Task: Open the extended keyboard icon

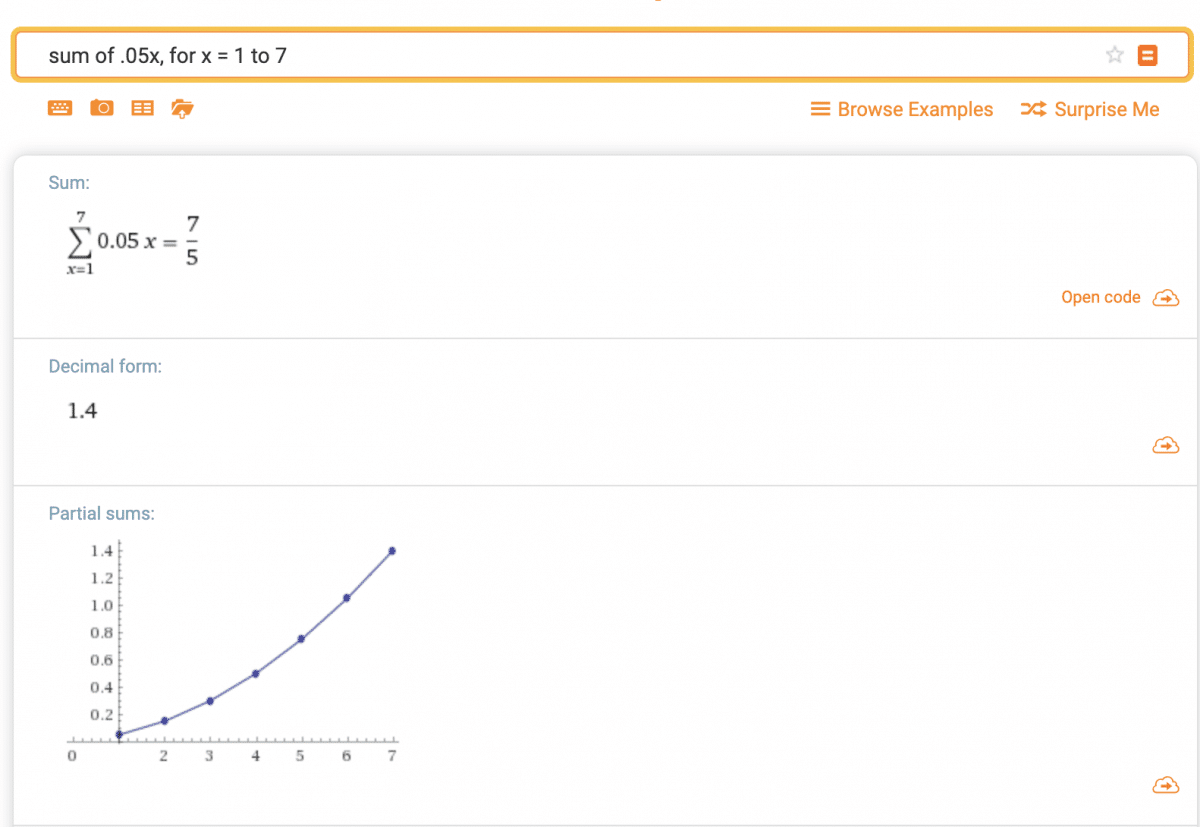Action: click(x=60, y=108)
